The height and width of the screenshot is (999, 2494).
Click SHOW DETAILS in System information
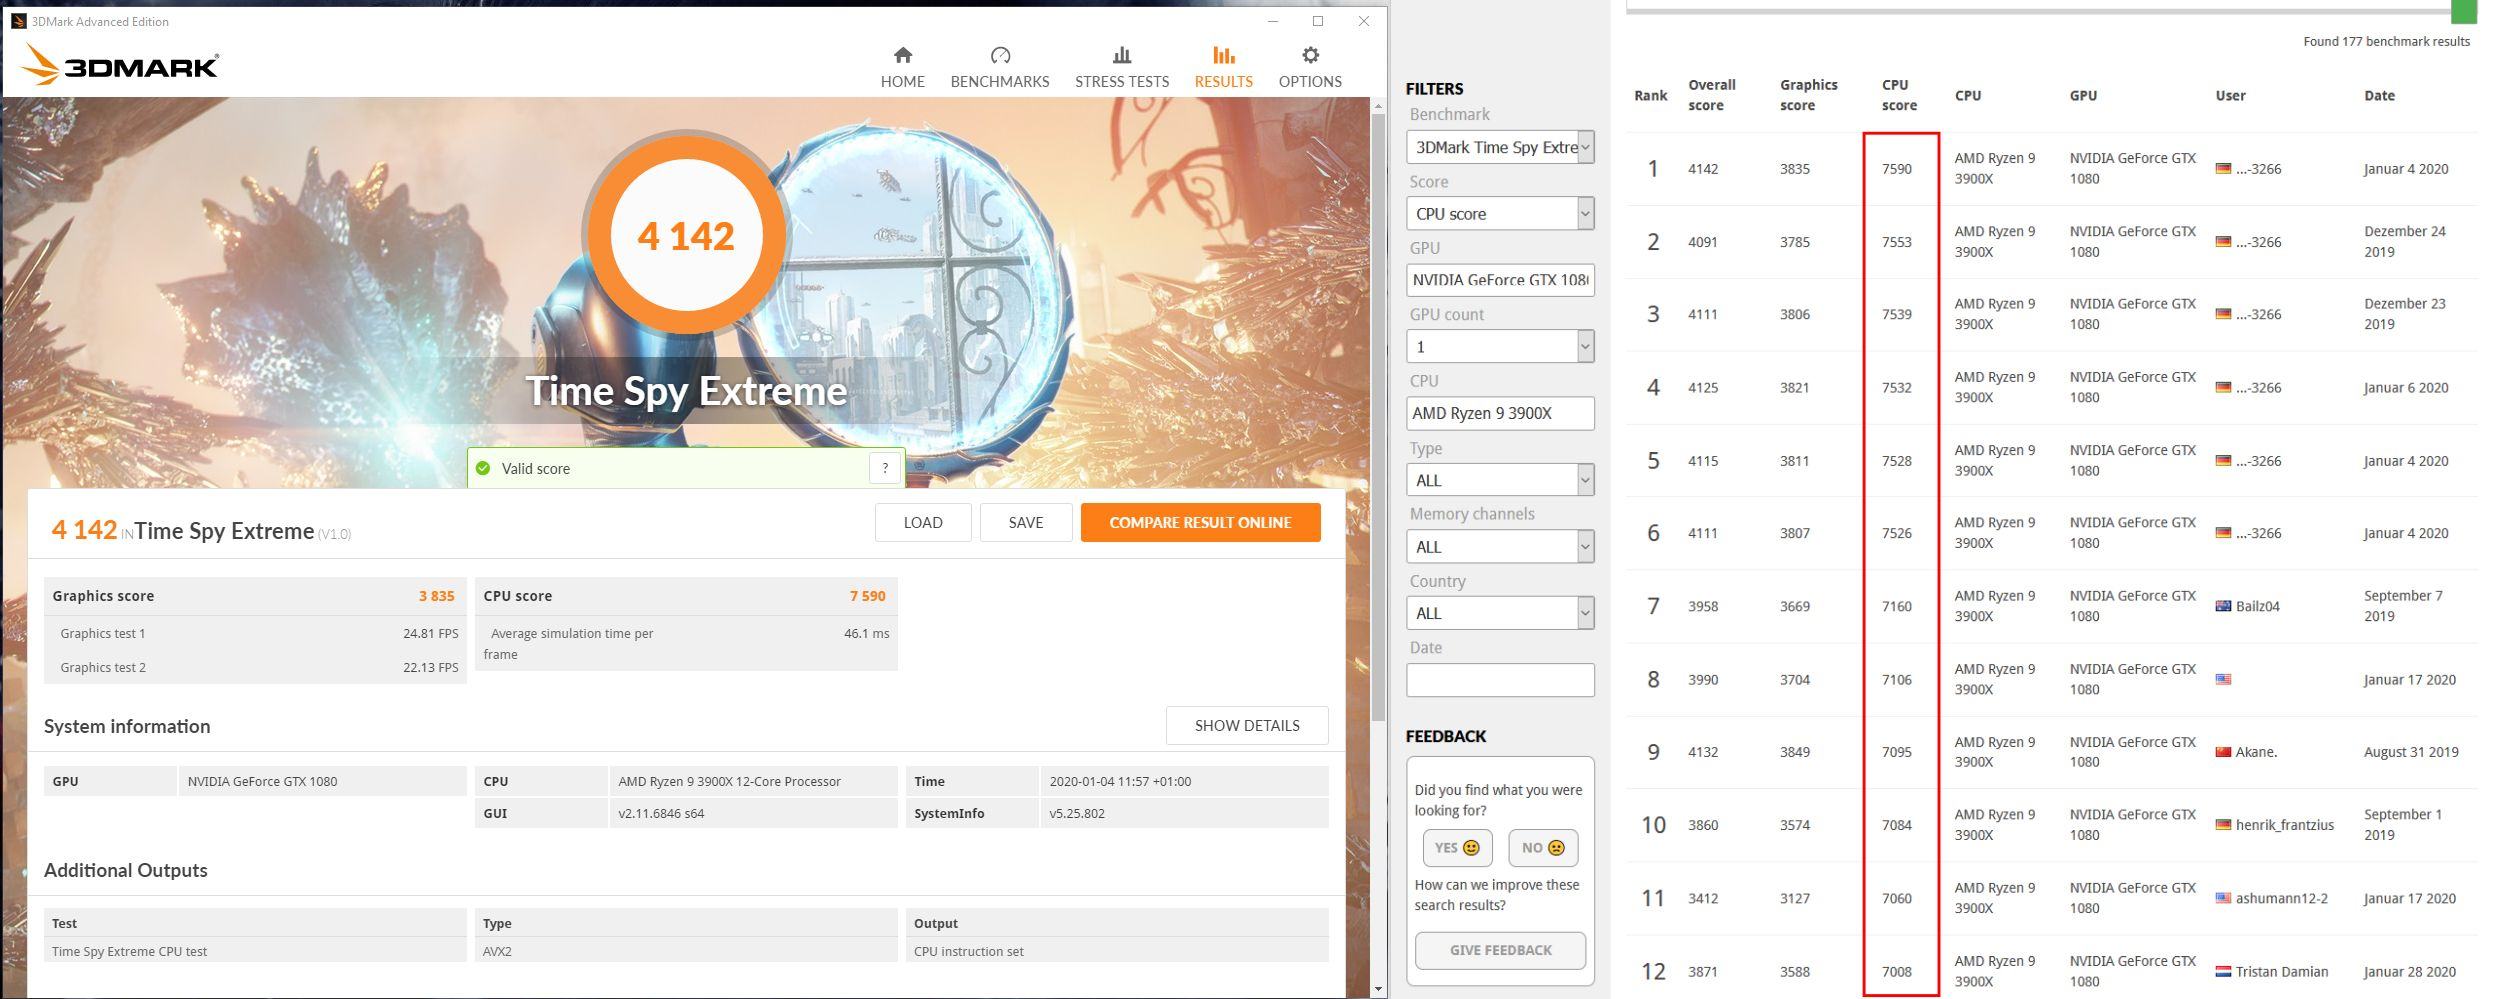point(1246,725)
